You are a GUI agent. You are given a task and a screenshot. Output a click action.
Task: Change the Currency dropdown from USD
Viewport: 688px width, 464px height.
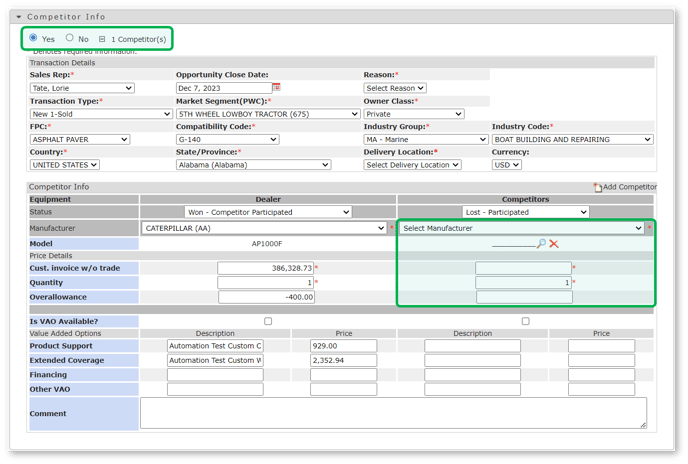(508, 165)
